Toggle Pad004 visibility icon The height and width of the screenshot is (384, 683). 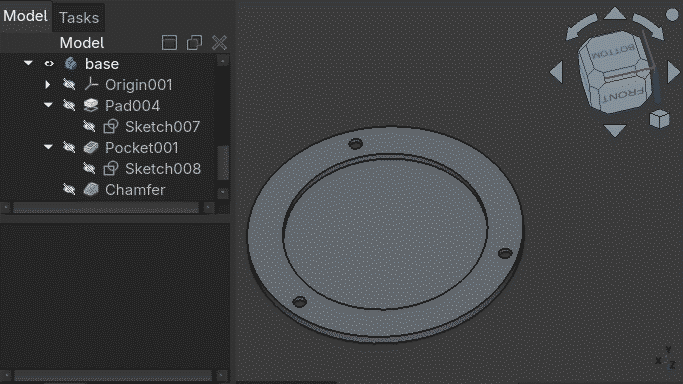click(x=69, y=105)
